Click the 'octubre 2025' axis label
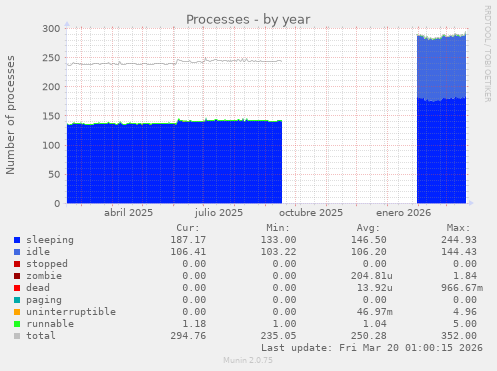 (x=311, y=213)
